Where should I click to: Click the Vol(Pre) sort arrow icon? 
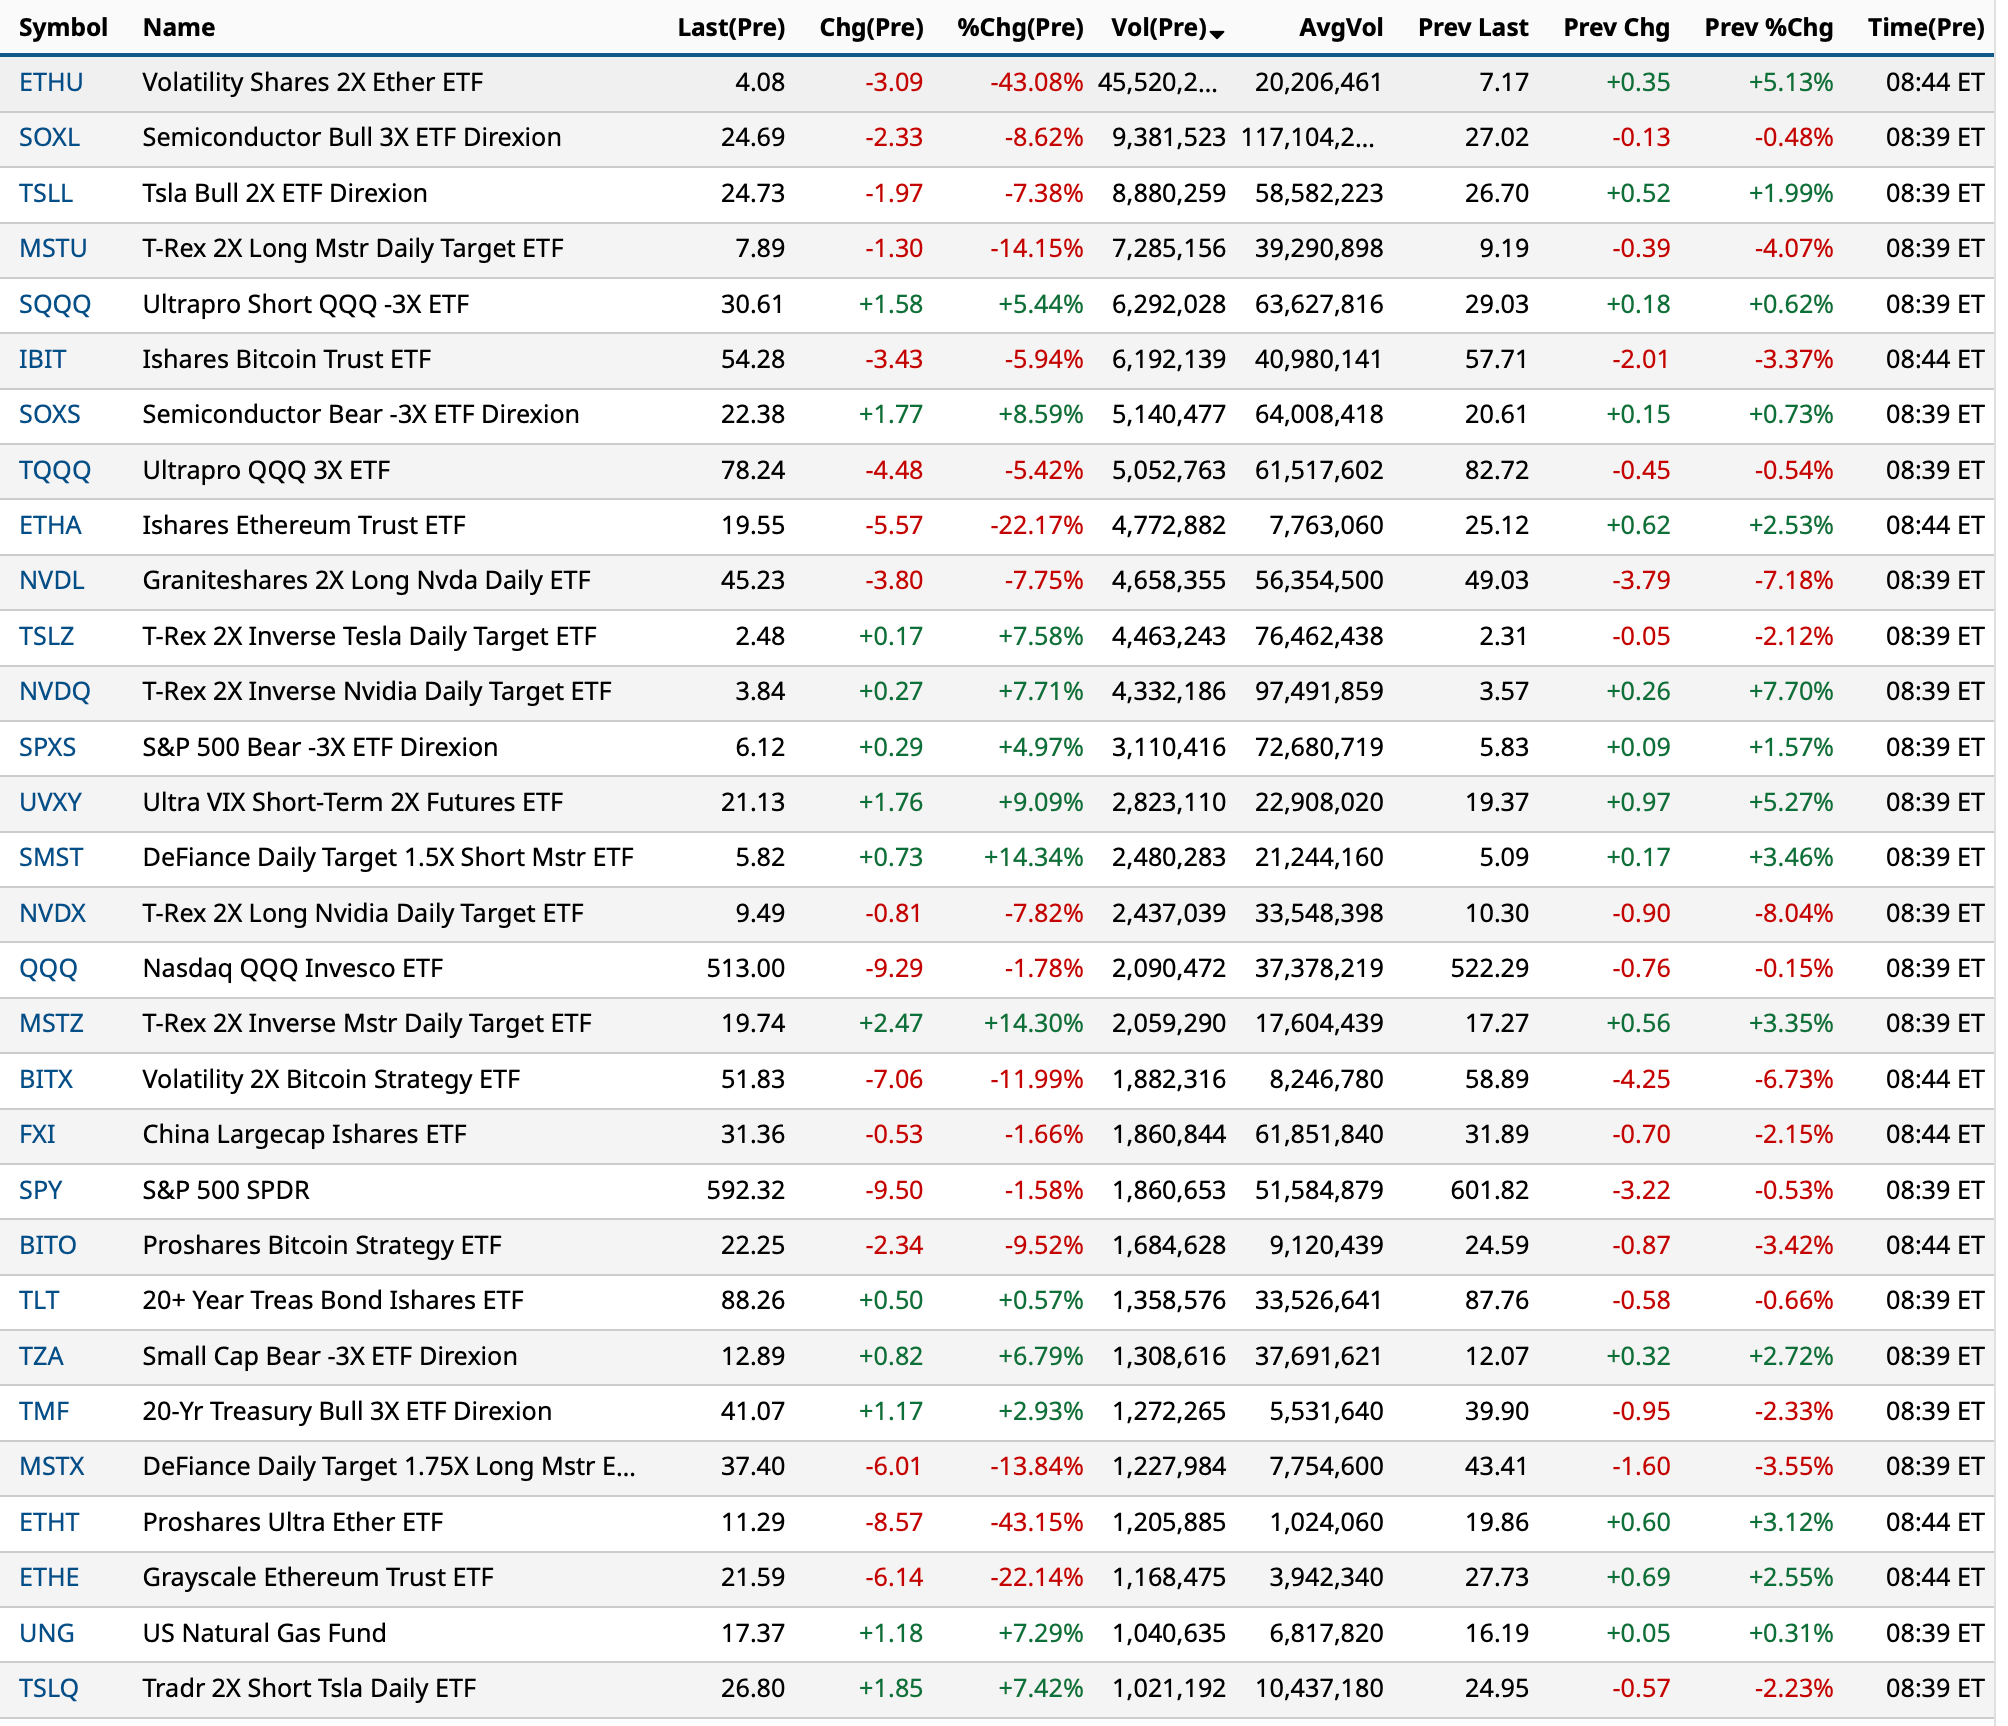pos(1217,34)
